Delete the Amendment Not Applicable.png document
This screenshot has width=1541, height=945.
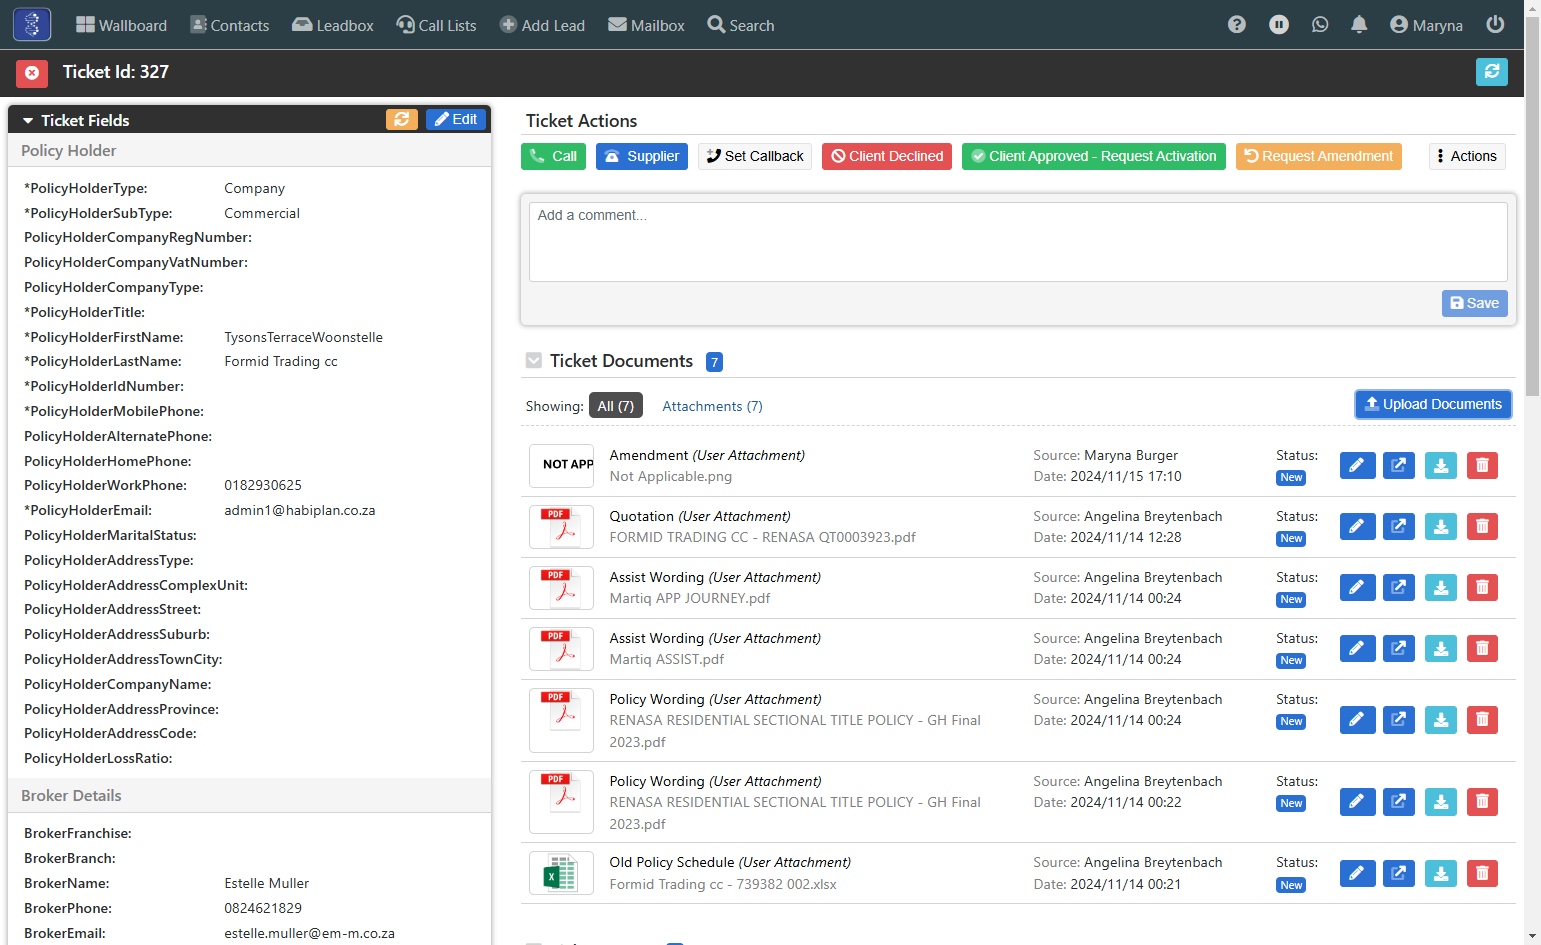1482,465
